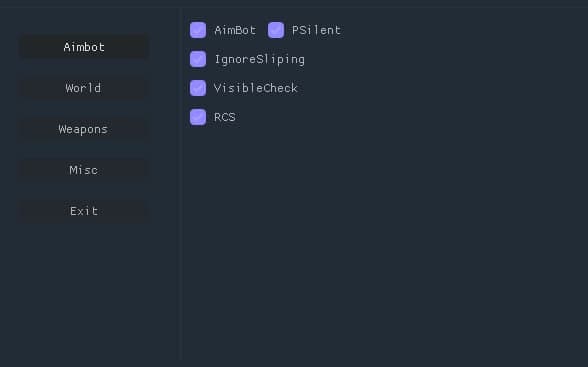Click the Exit button
Screen dimensions: 588x367
coord(84,211)
